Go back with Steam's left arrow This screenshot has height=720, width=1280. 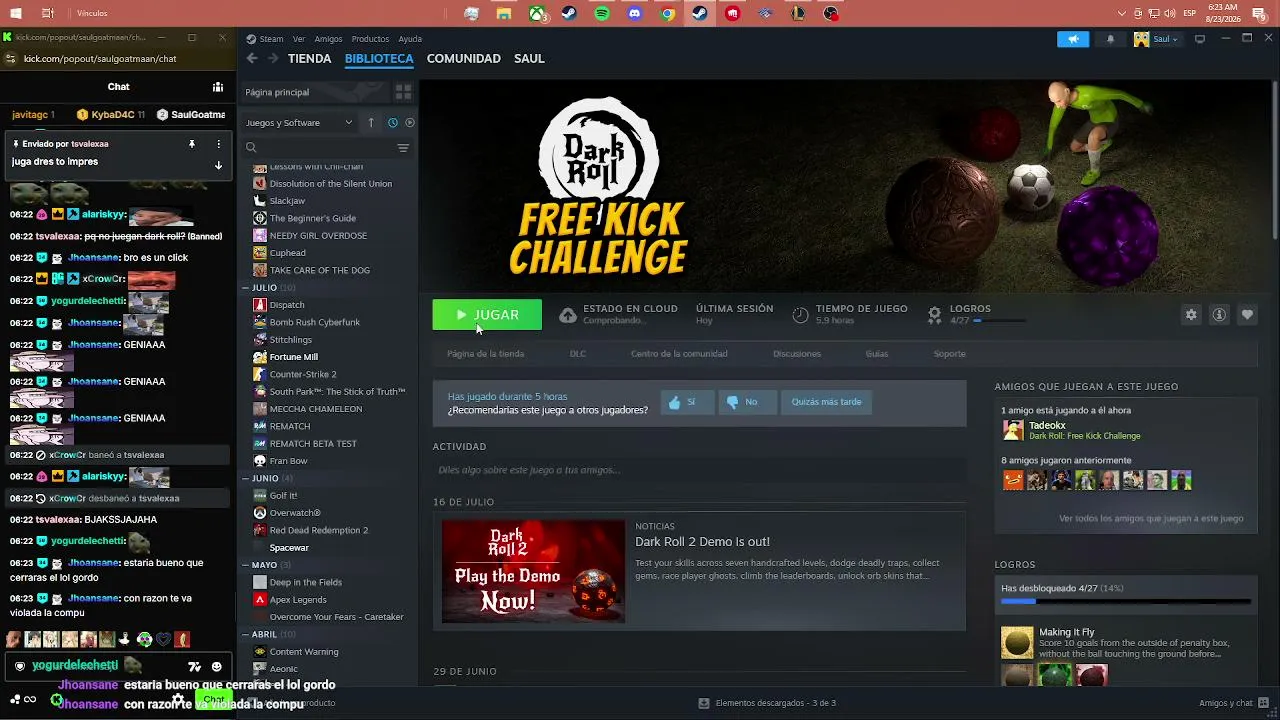252,59
